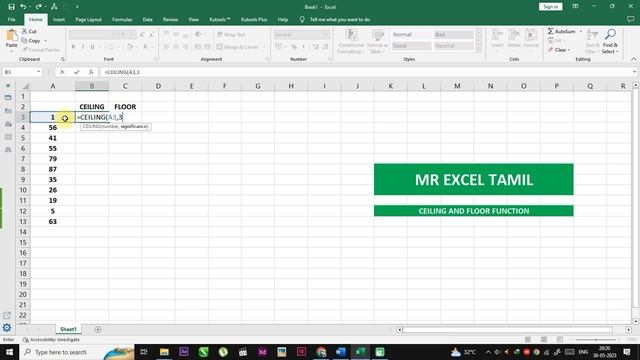Image resolution: width=640 pixels, height=360 pixels.
Task: Click the MR EXCEL TAMIL banner
Action: click(x=473, y=180)
